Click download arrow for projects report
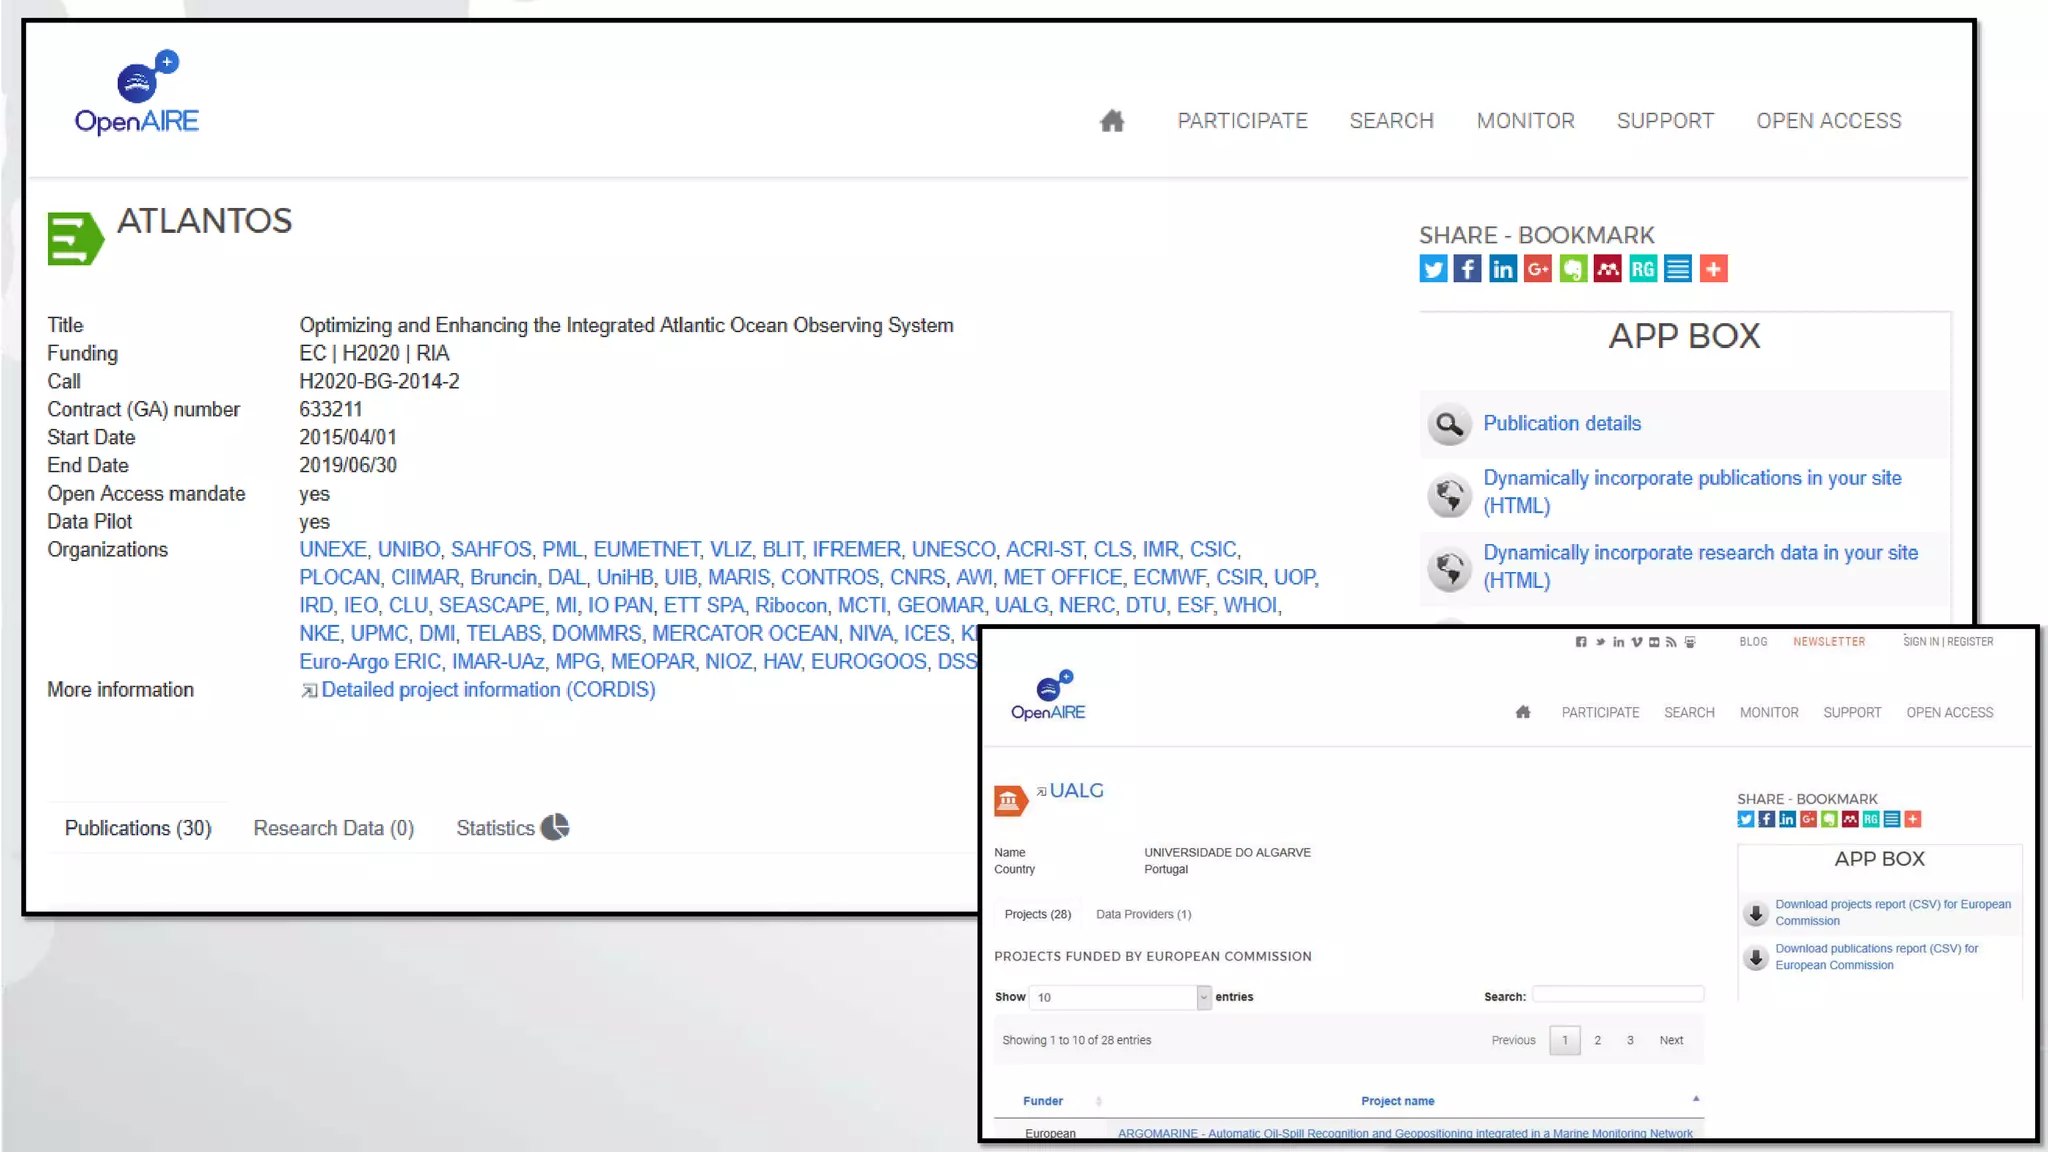Image resolution: width=2048 pixels, height=1152 pixels. (x=1755, y=913)
